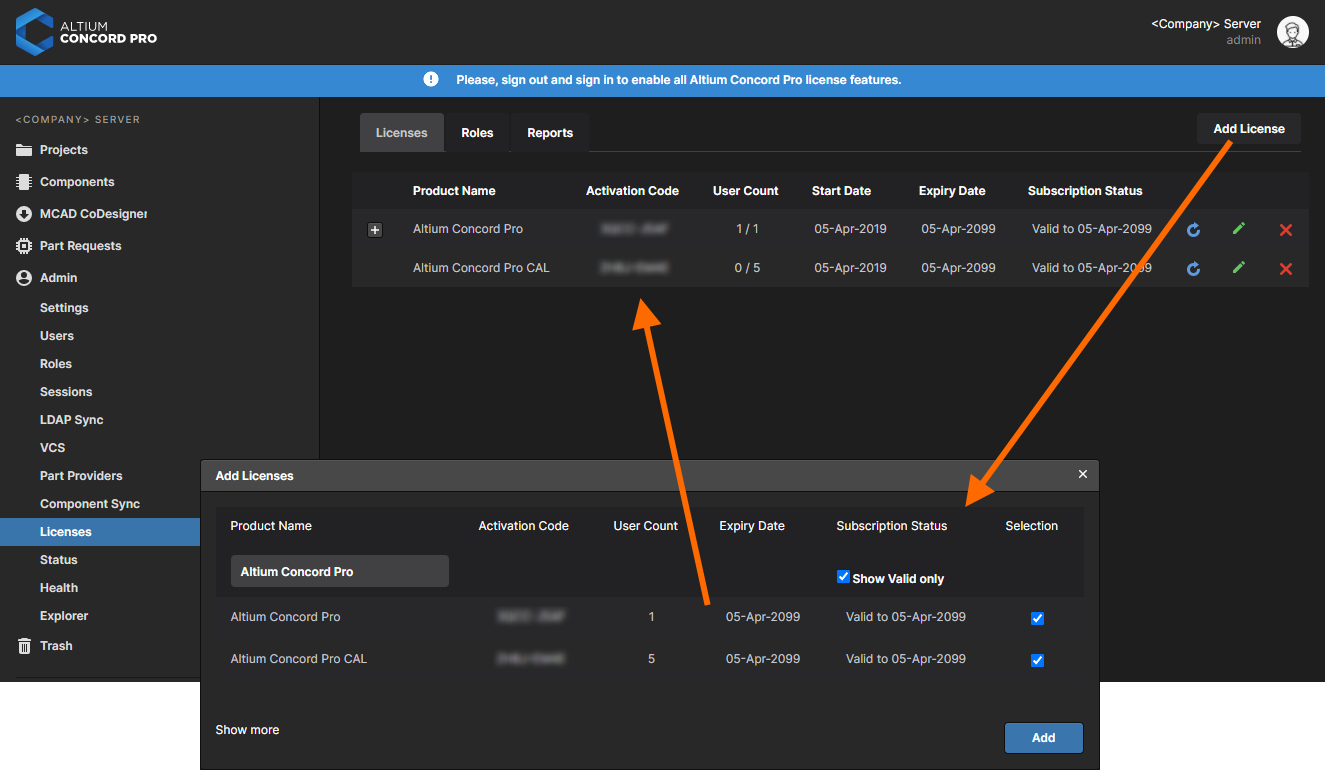
Task: Click the Product Name filter field
Action: 339,572
